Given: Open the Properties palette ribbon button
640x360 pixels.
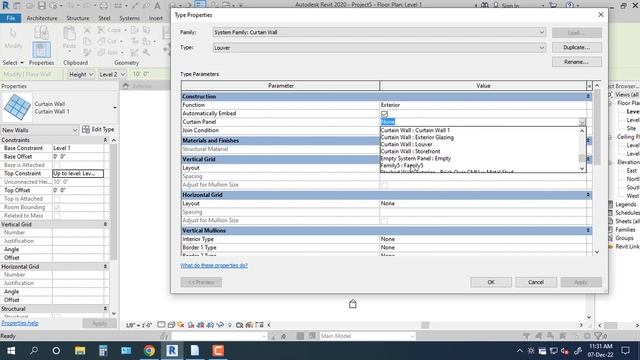Looking at the screenshot, I should tap(41, 50).
